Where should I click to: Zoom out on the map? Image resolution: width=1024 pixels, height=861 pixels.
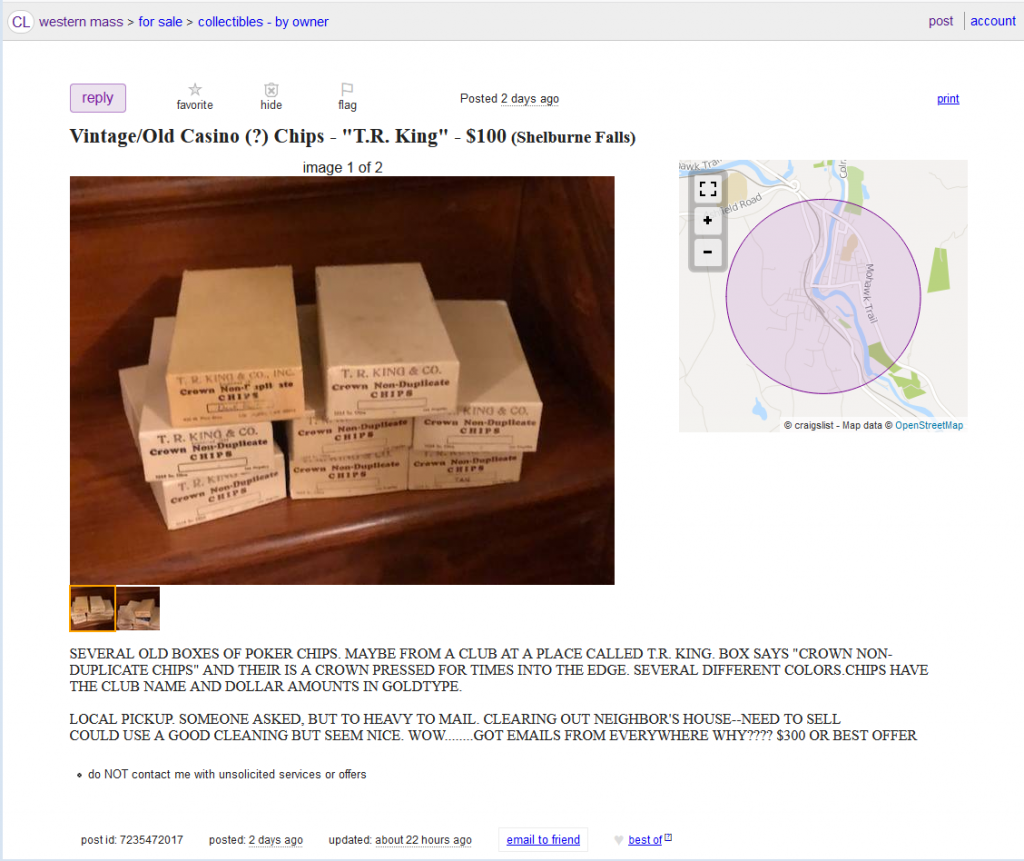(707, 252)
